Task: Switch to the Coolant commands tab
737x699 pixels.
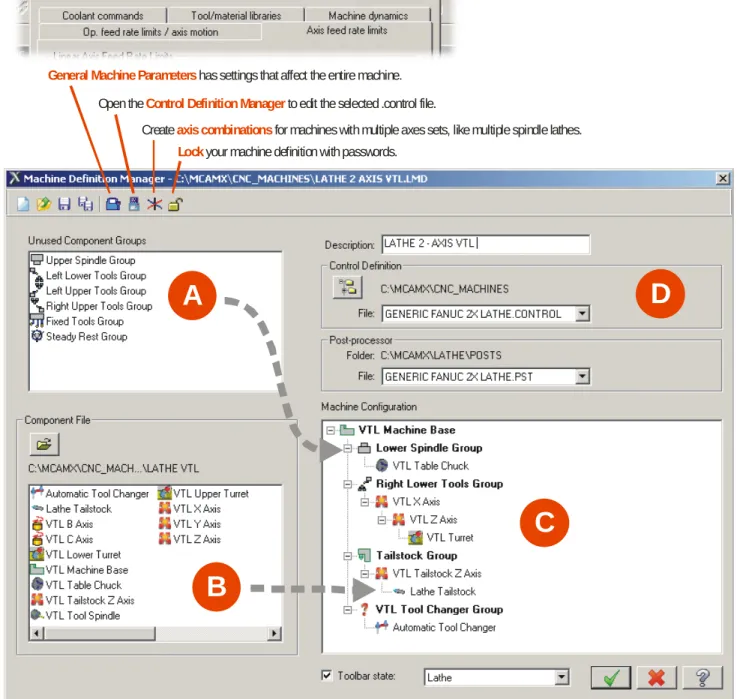Action: (x=102, y=16)
